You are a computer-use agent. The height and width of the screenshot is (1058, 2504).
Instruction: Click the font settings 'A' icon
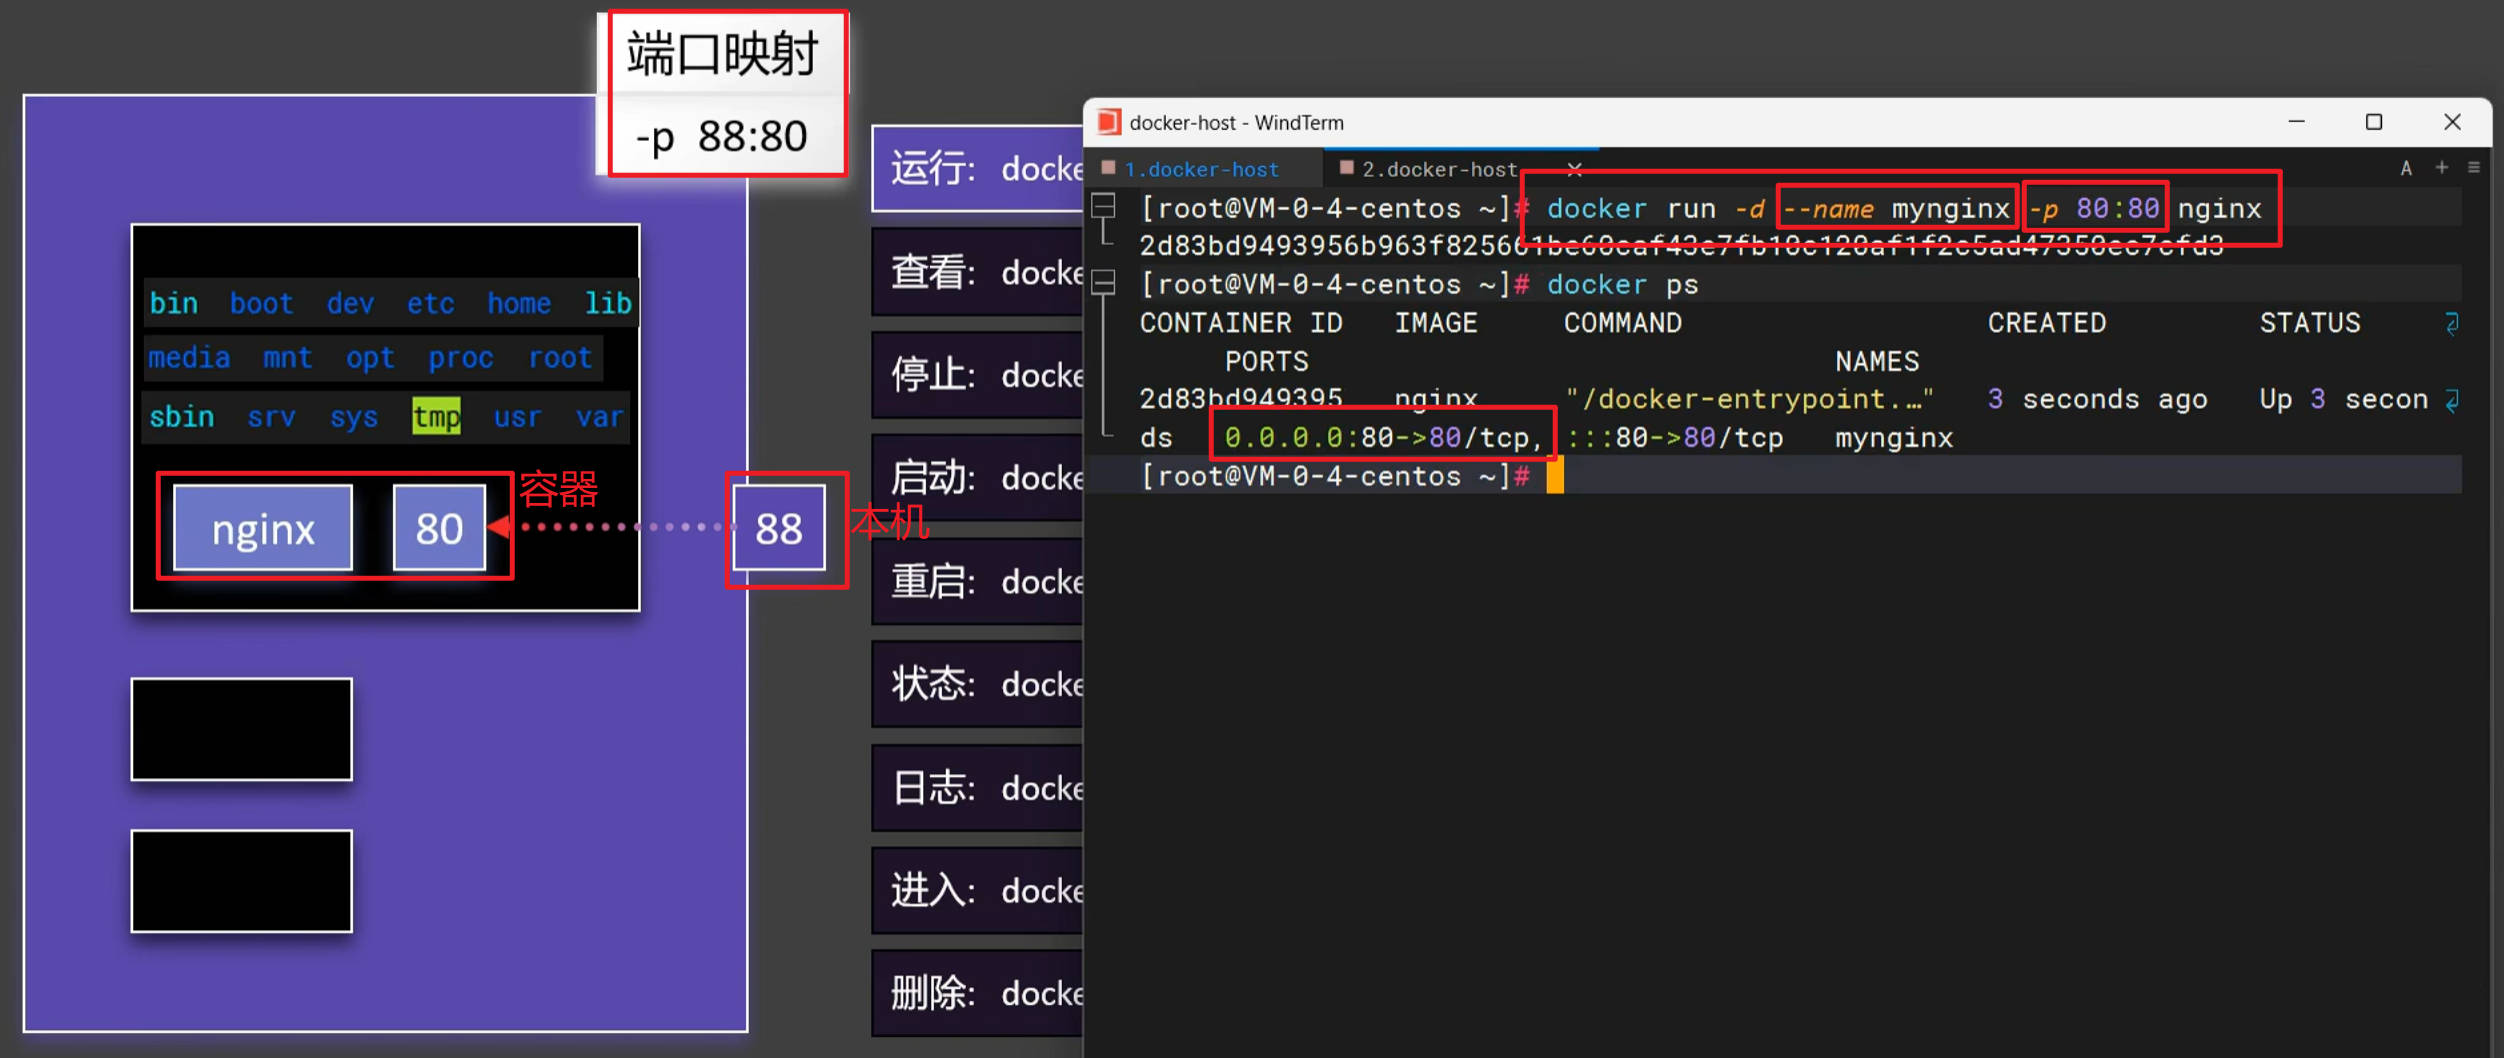tap(2405, 168)
